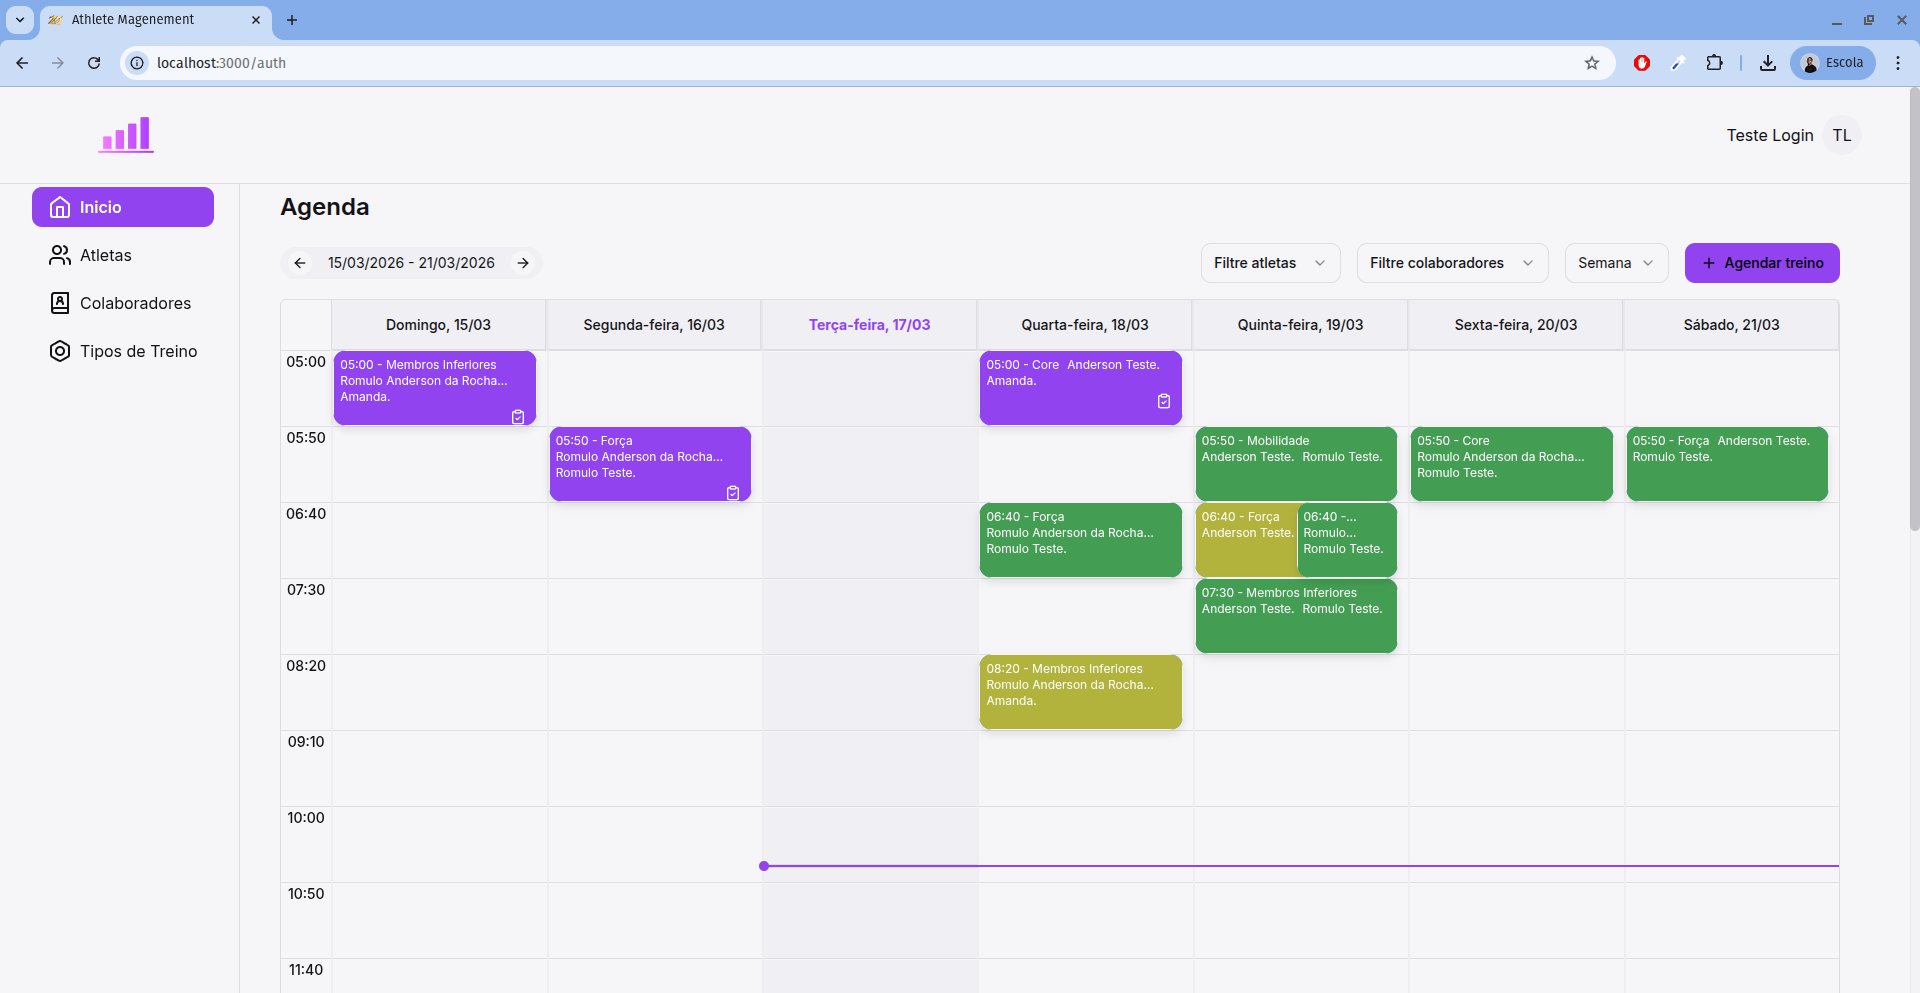Open the Semana view selector
The height and width of the screenshot is (993, 1920).
click(1615, 263)
